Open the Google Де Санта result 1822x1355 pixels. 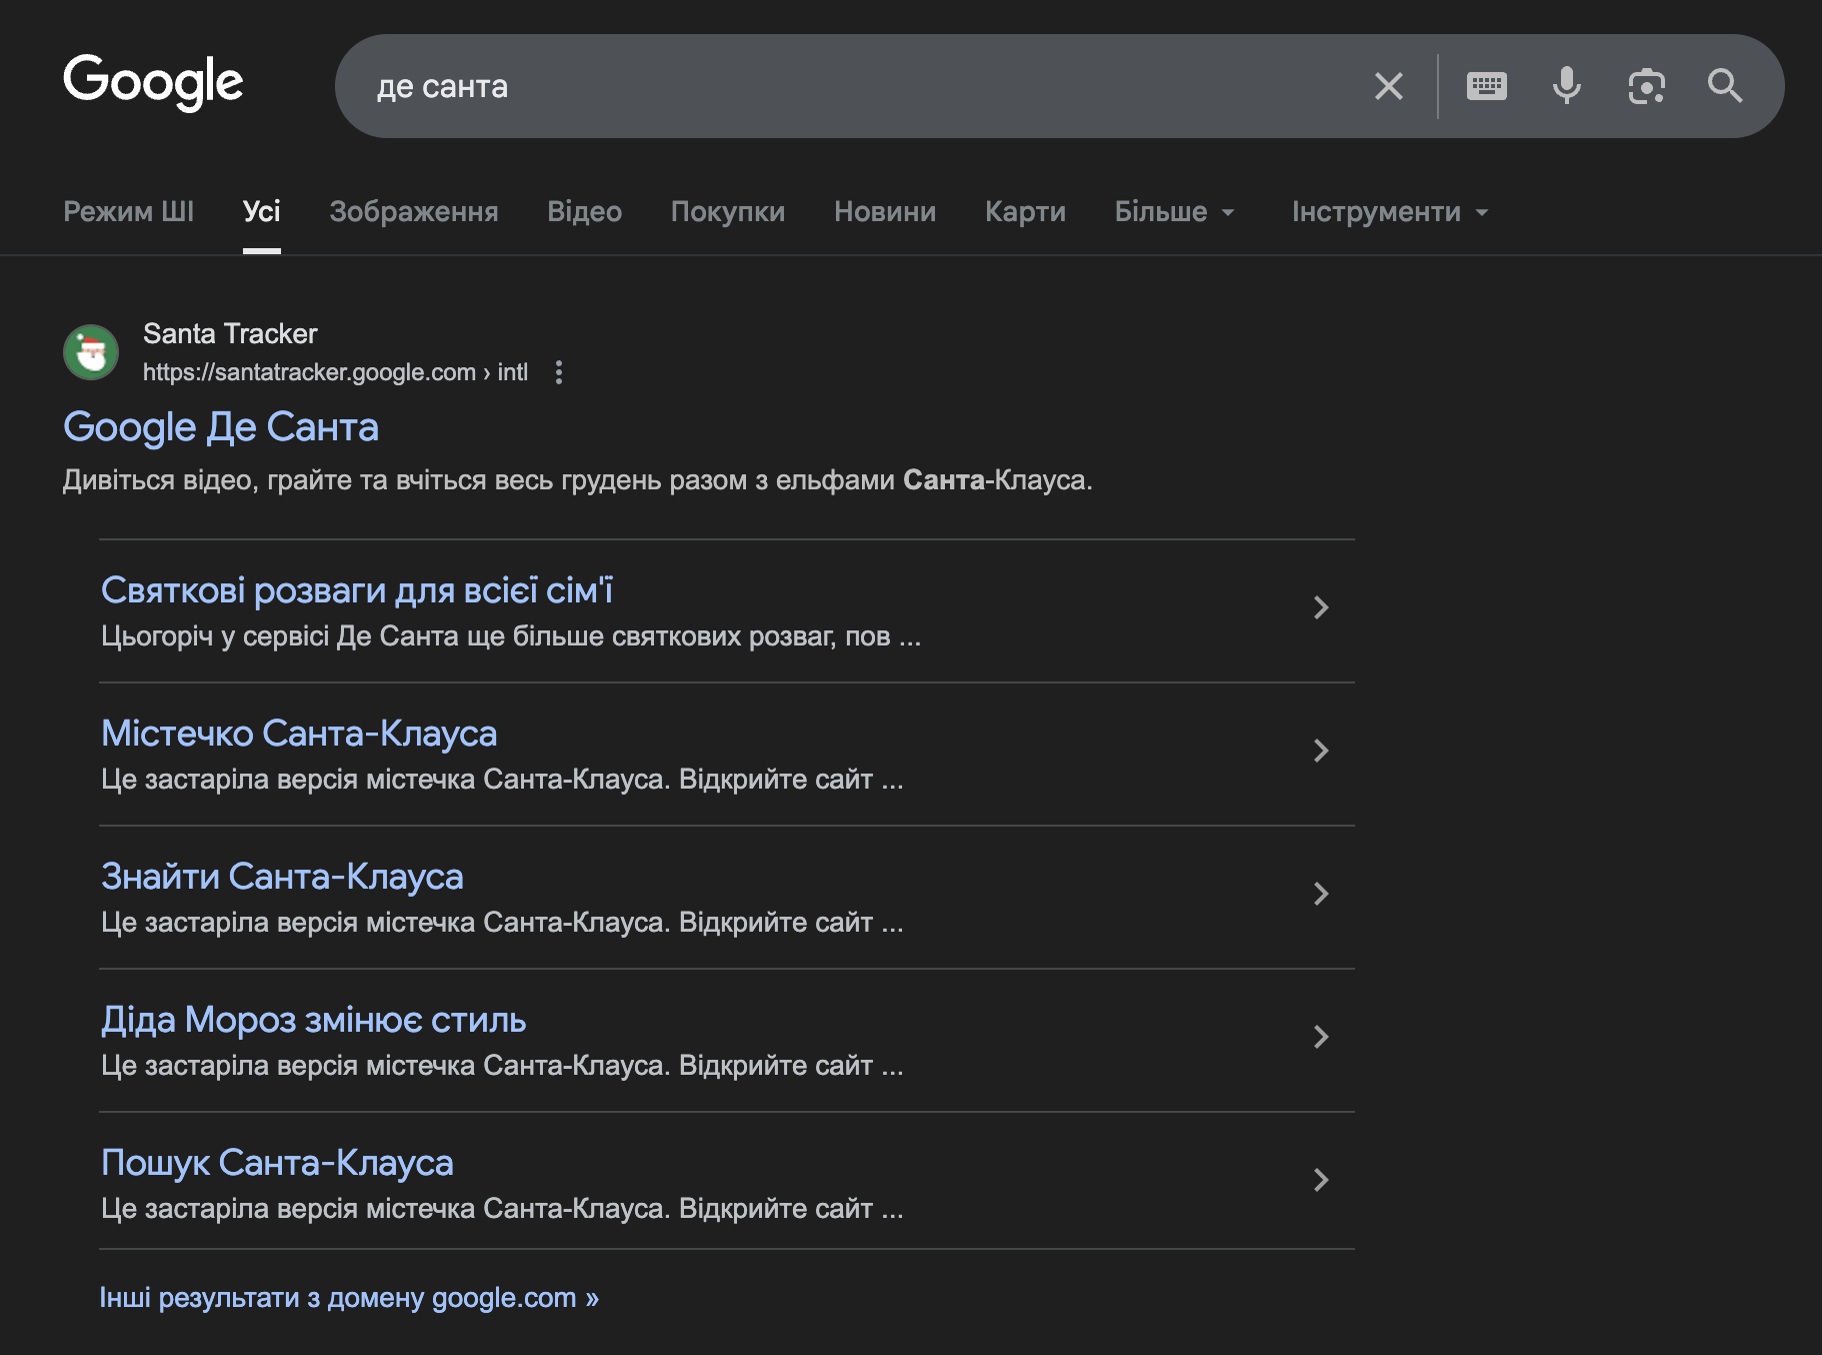pos(221,427)
